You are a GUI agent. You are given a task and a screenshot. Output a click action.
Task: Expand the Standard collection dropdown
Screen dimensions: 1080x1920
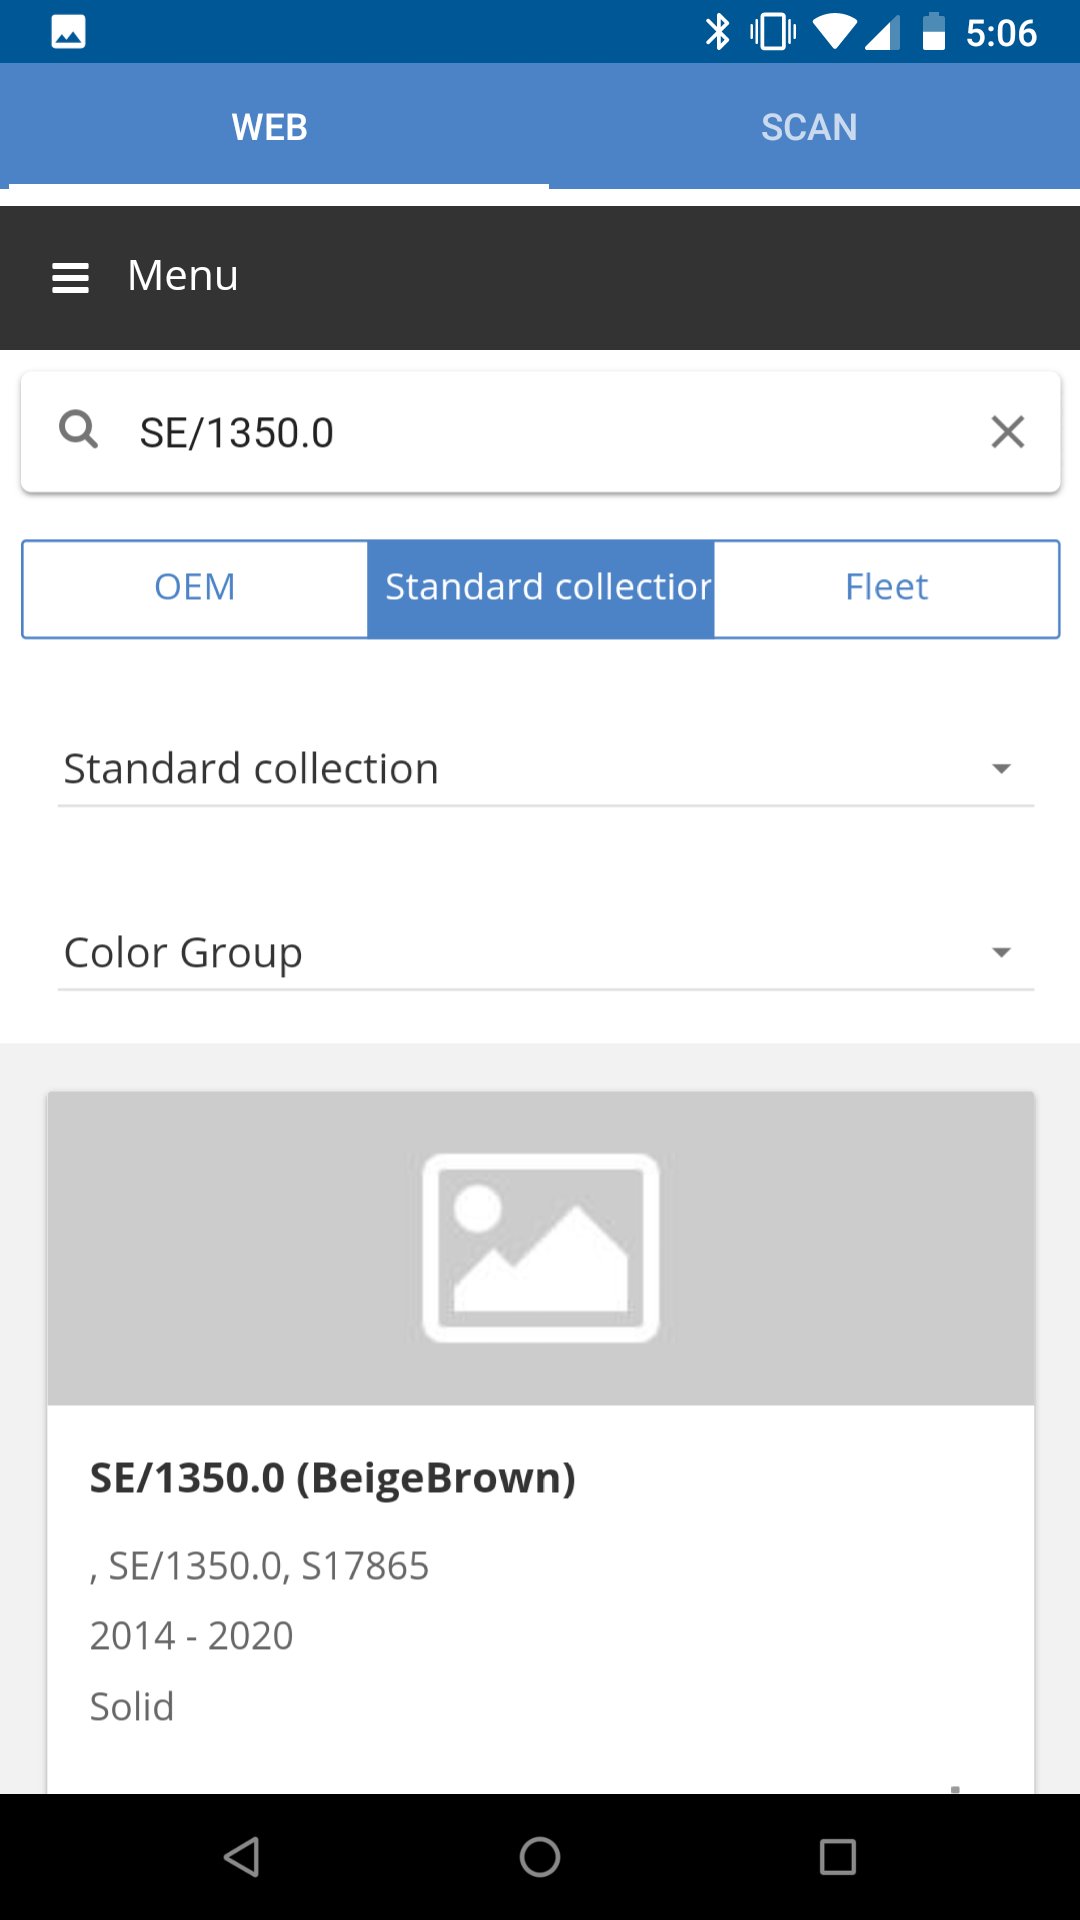pos(545,769)
